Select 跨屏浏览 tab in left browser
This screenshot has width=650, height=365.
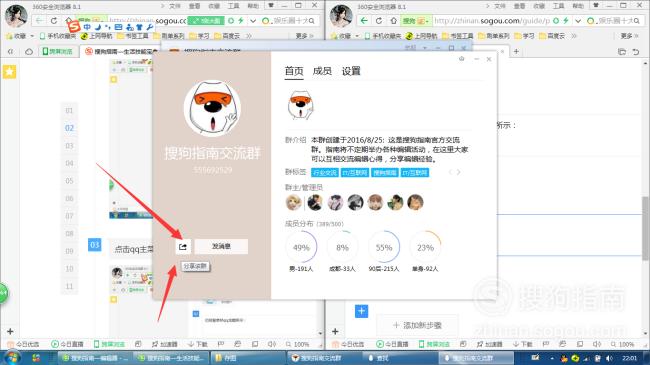point(58,51)
